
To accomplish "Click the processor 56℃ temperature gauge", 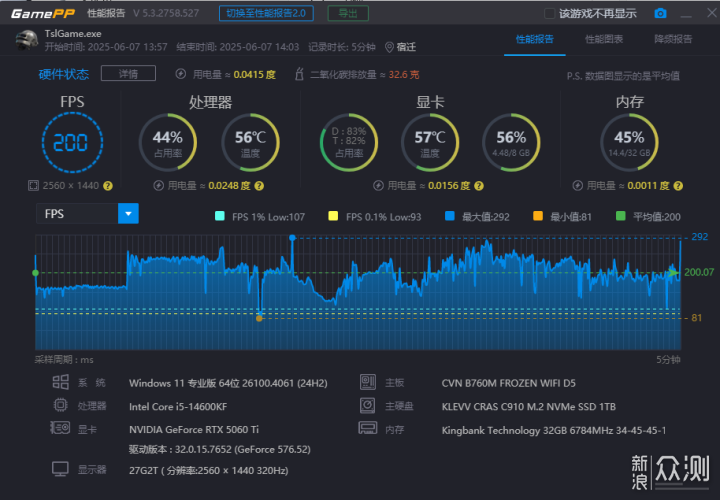I will pos(250,143).
